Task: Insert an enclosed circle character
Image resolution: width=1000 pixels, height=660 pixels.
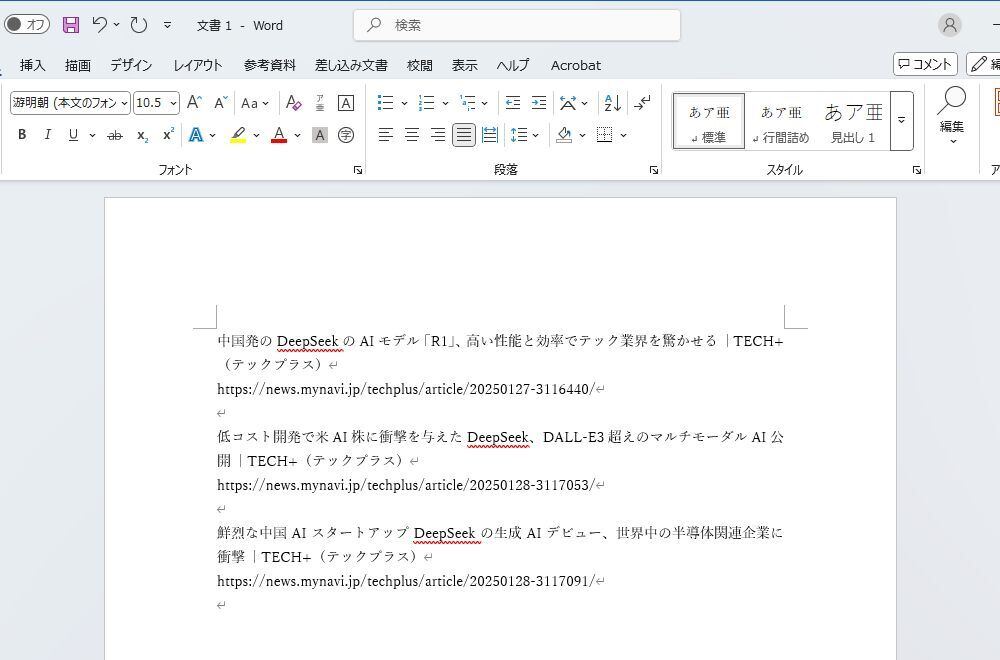Action: (346, 135)
